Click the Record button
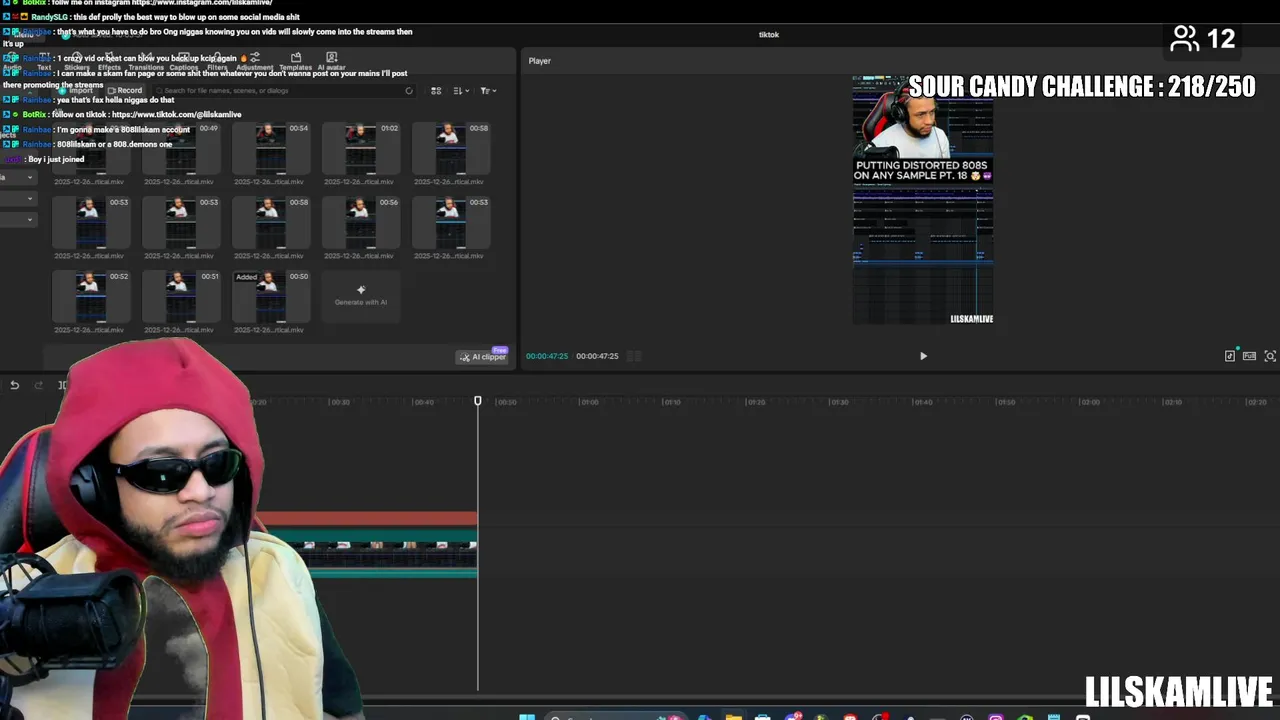Image resolution: width=1280 pixels, height=720 pixels. 125,91
